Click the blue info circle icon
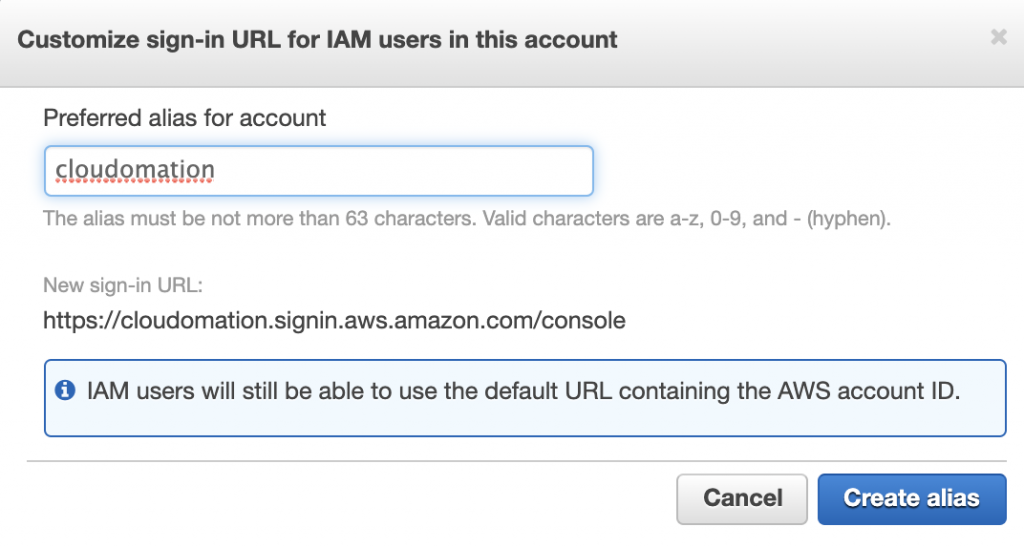The height and width of the screenshot is (548, 1024). (65, 390)
